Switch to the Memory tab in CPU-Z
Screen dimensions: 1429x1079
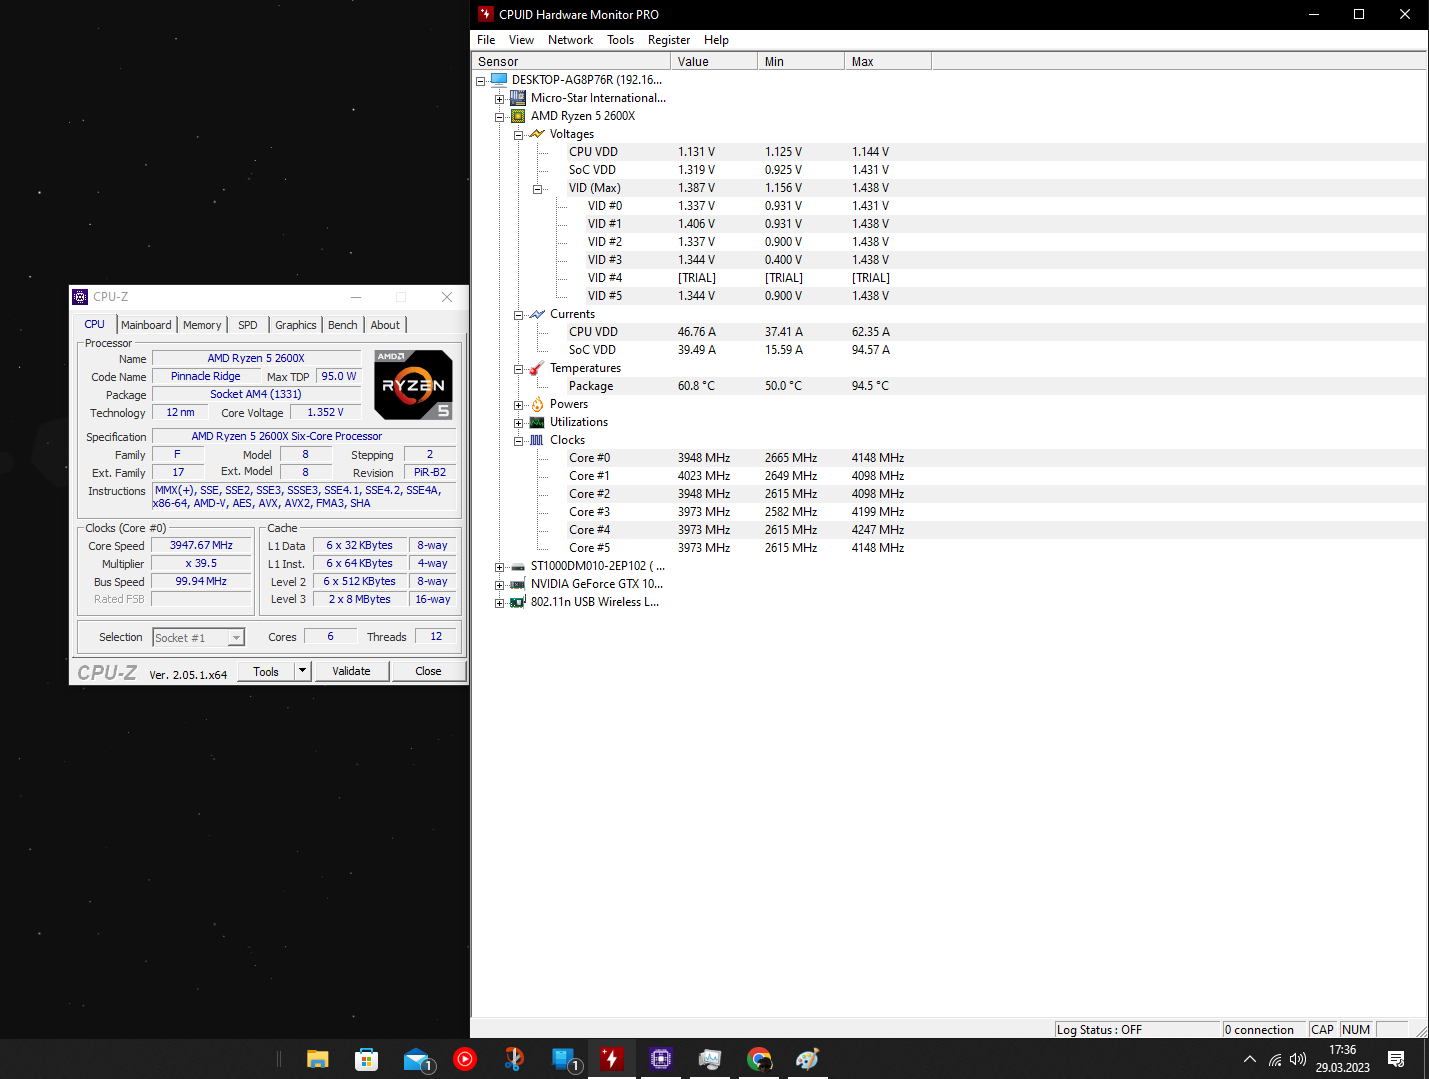pyautogui.click(x=202, y=325)
